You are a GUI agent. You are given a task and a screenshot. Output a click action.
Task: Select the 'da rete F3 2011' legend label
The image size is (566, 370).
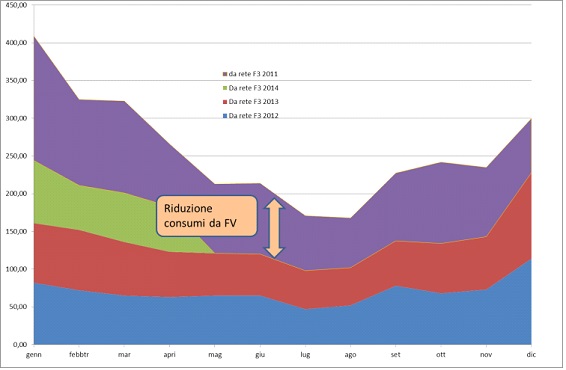click(253, 74)
